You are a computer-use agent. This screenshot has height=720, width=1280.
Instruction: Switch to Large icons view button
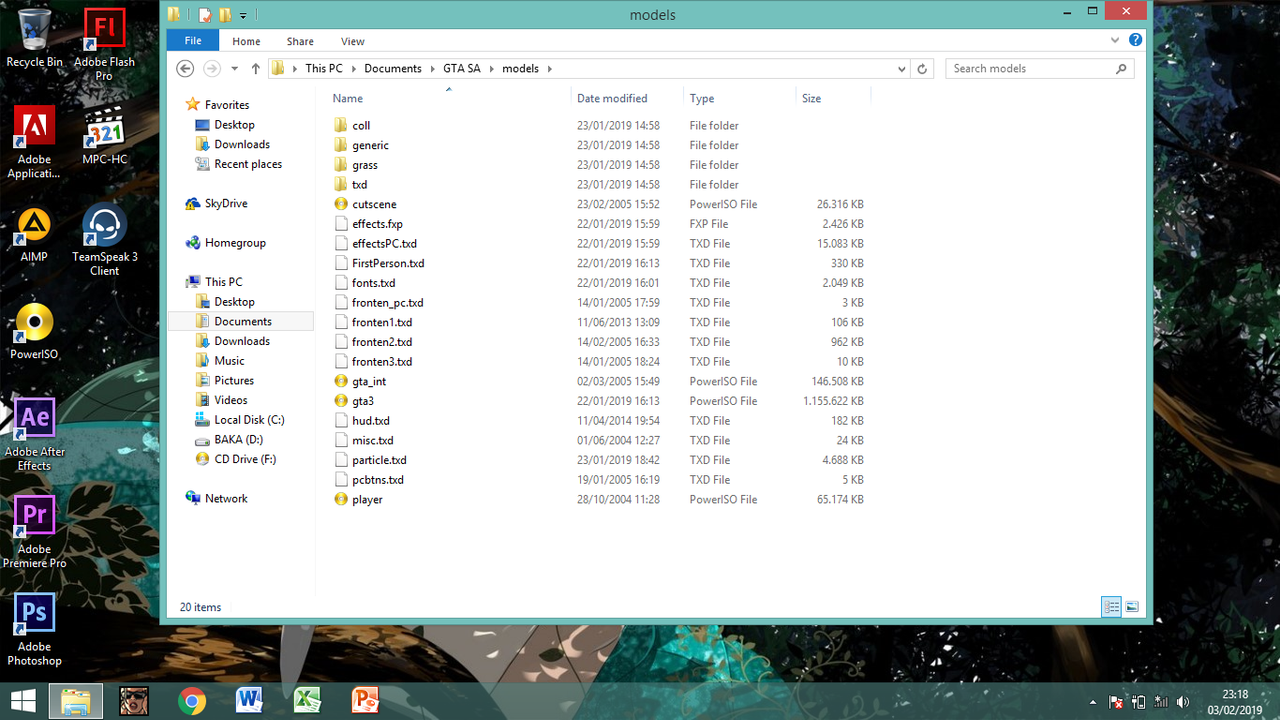pyautogui.click(x=1132, y=607)
